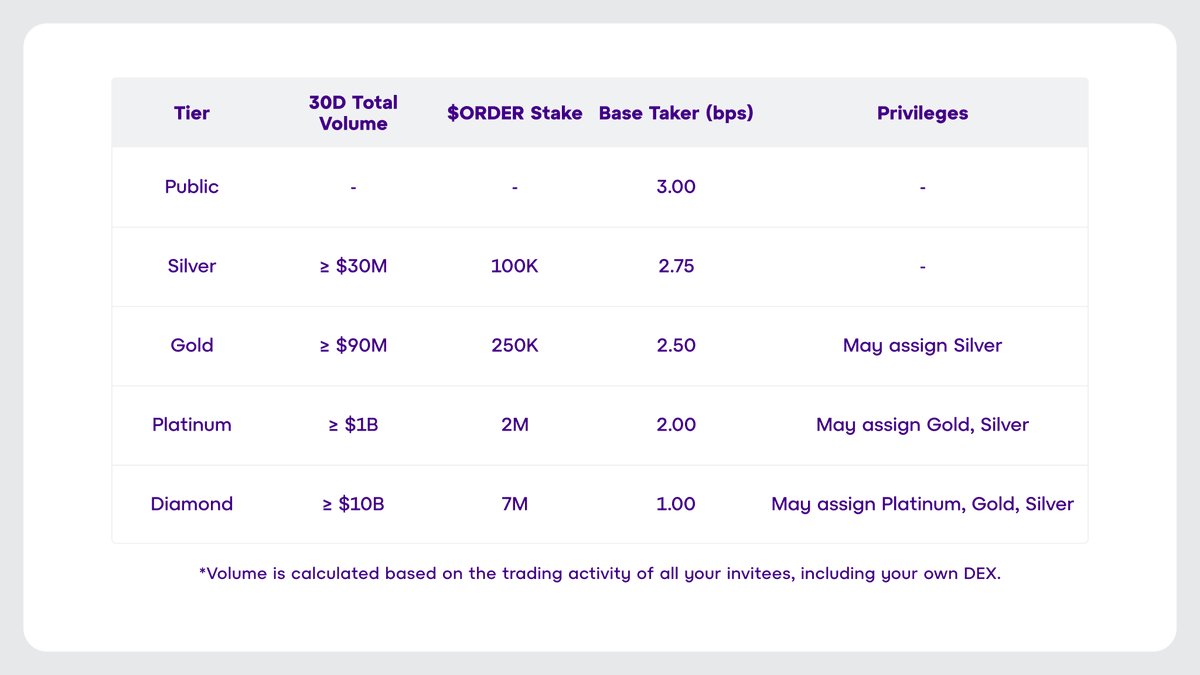Image resolution: width=1200 pixels, height=675 pixels.
Task: Select the Public tier name cell
Action: pyautogui.click(x=191, y=187)
